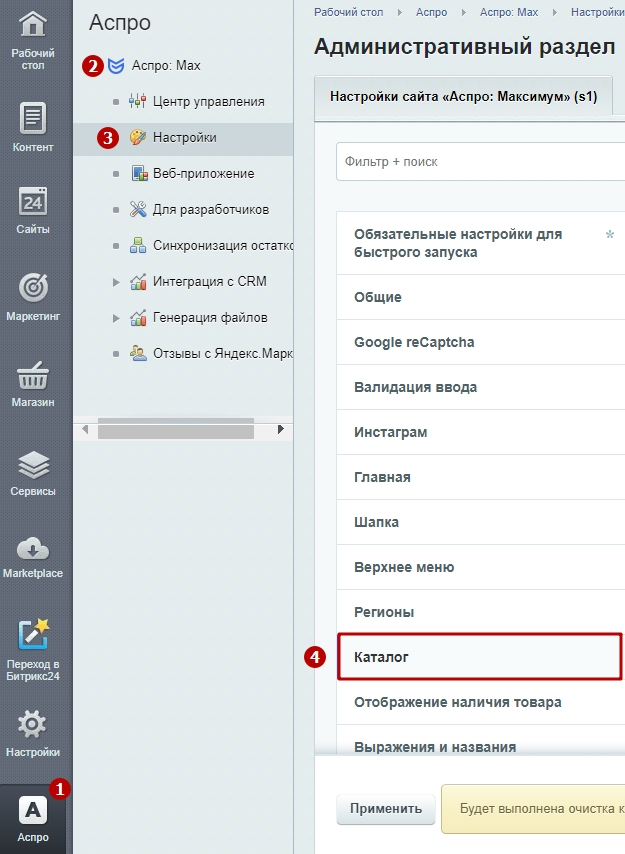This screenshot has height=854, width=625.
Task: Select Аспро: Max tree item text
Action: point(166,66)
